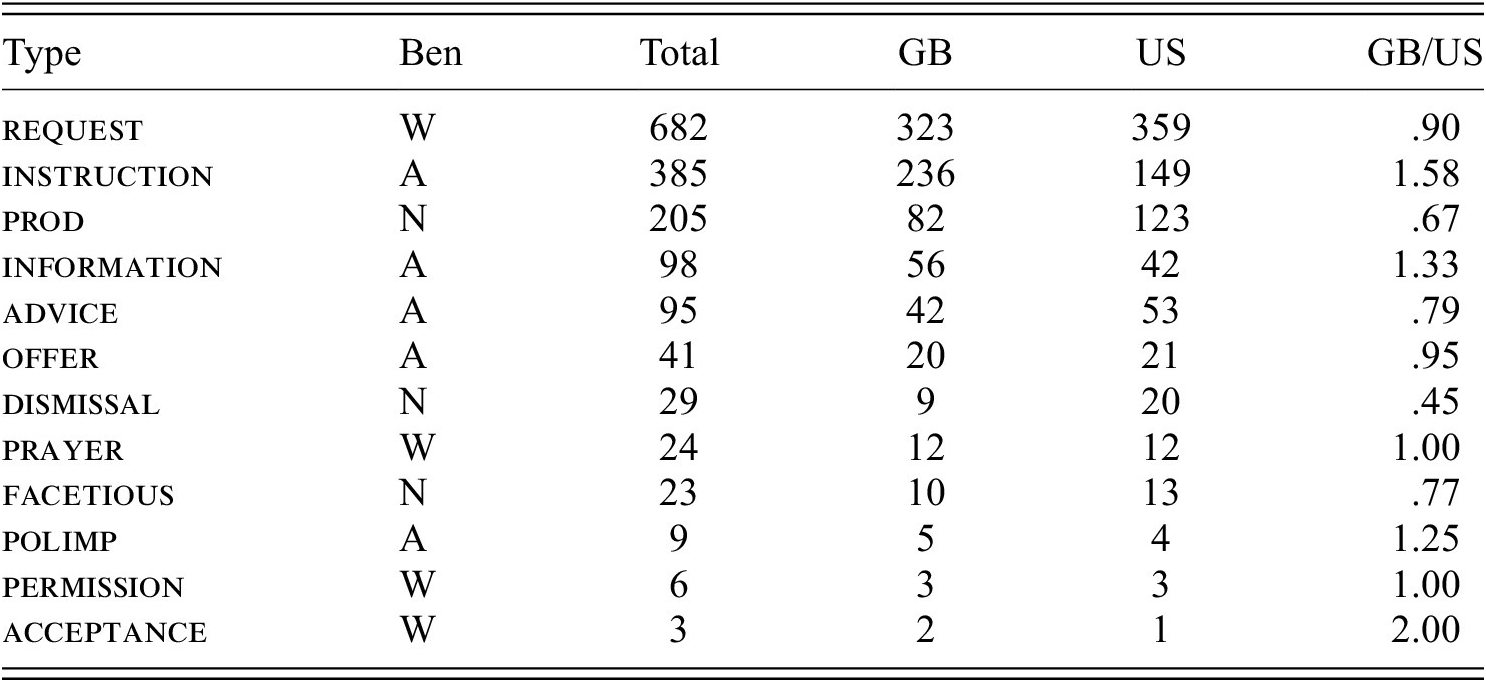Select the PROD type label
Image resolution: width=1486 pixels, height=682 pixels.
click(43, 223)
